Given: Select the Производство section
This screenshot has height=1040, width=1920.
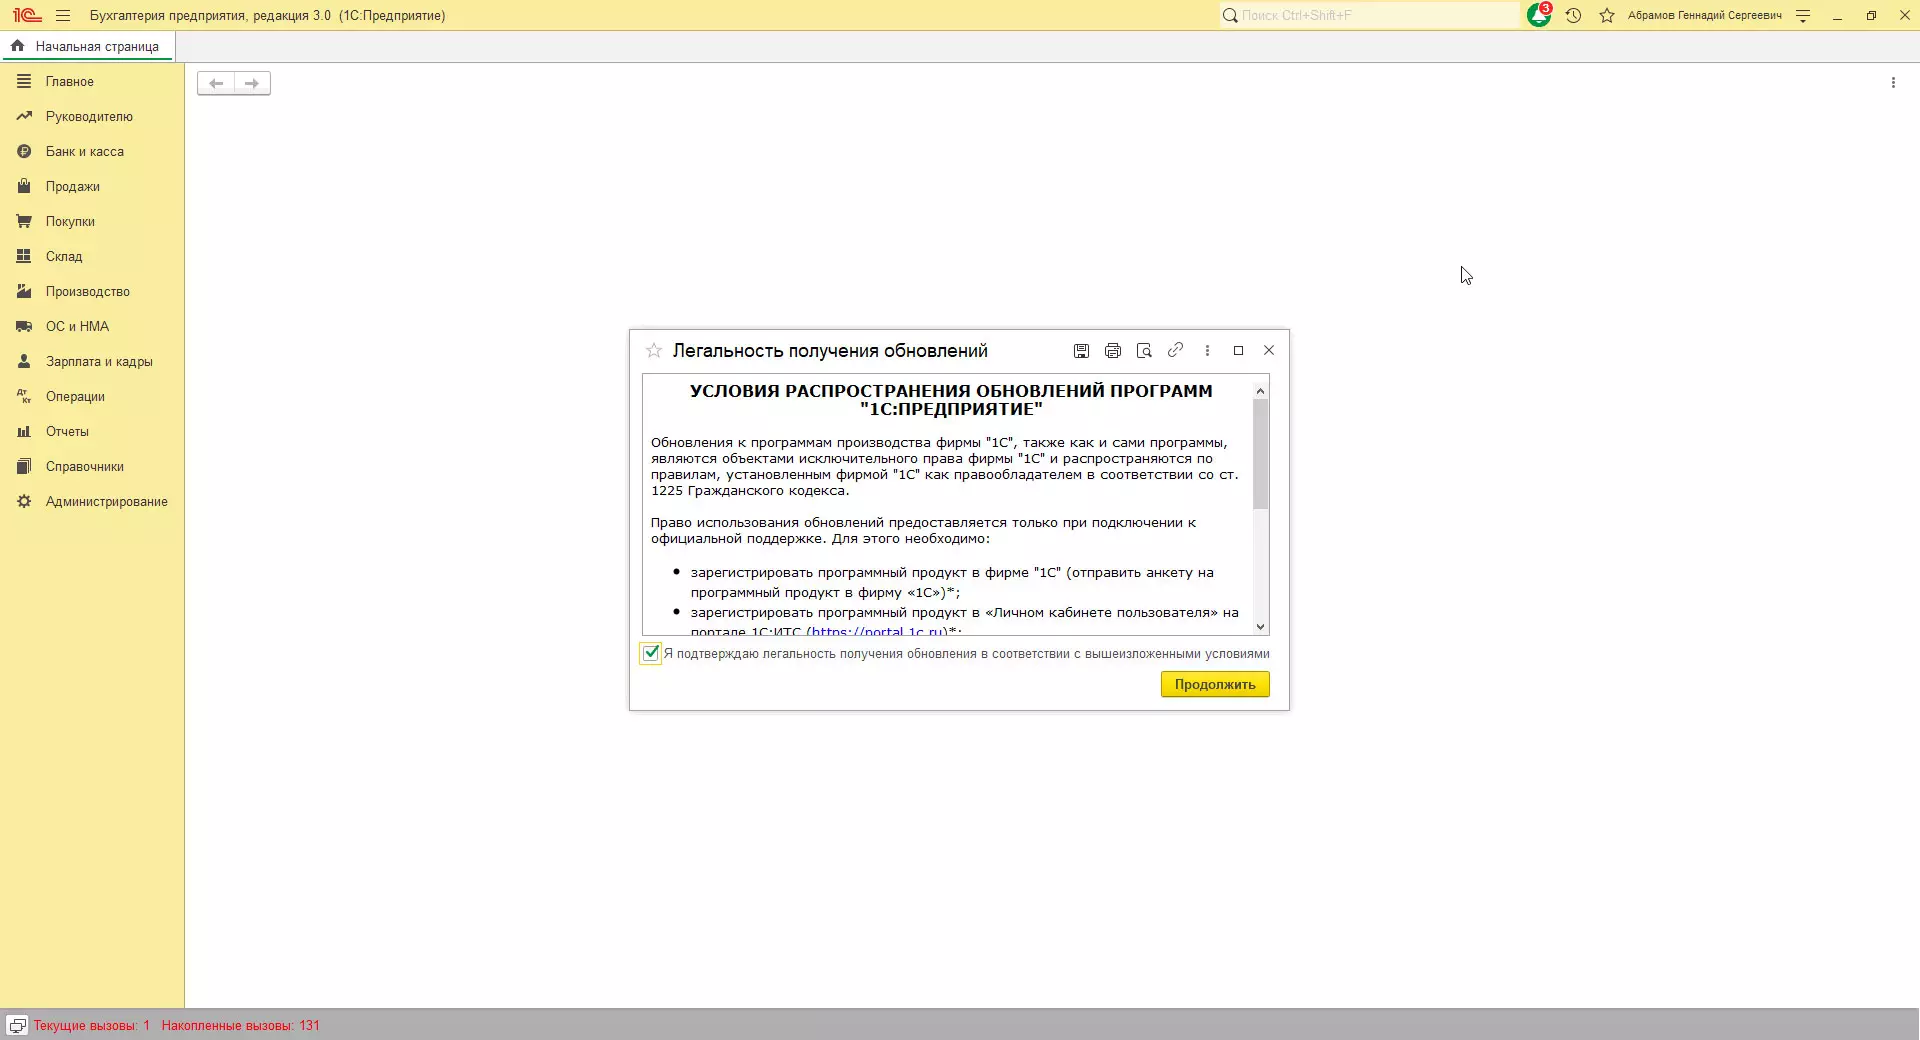Looking at the screenshot, I should [92, 291].
